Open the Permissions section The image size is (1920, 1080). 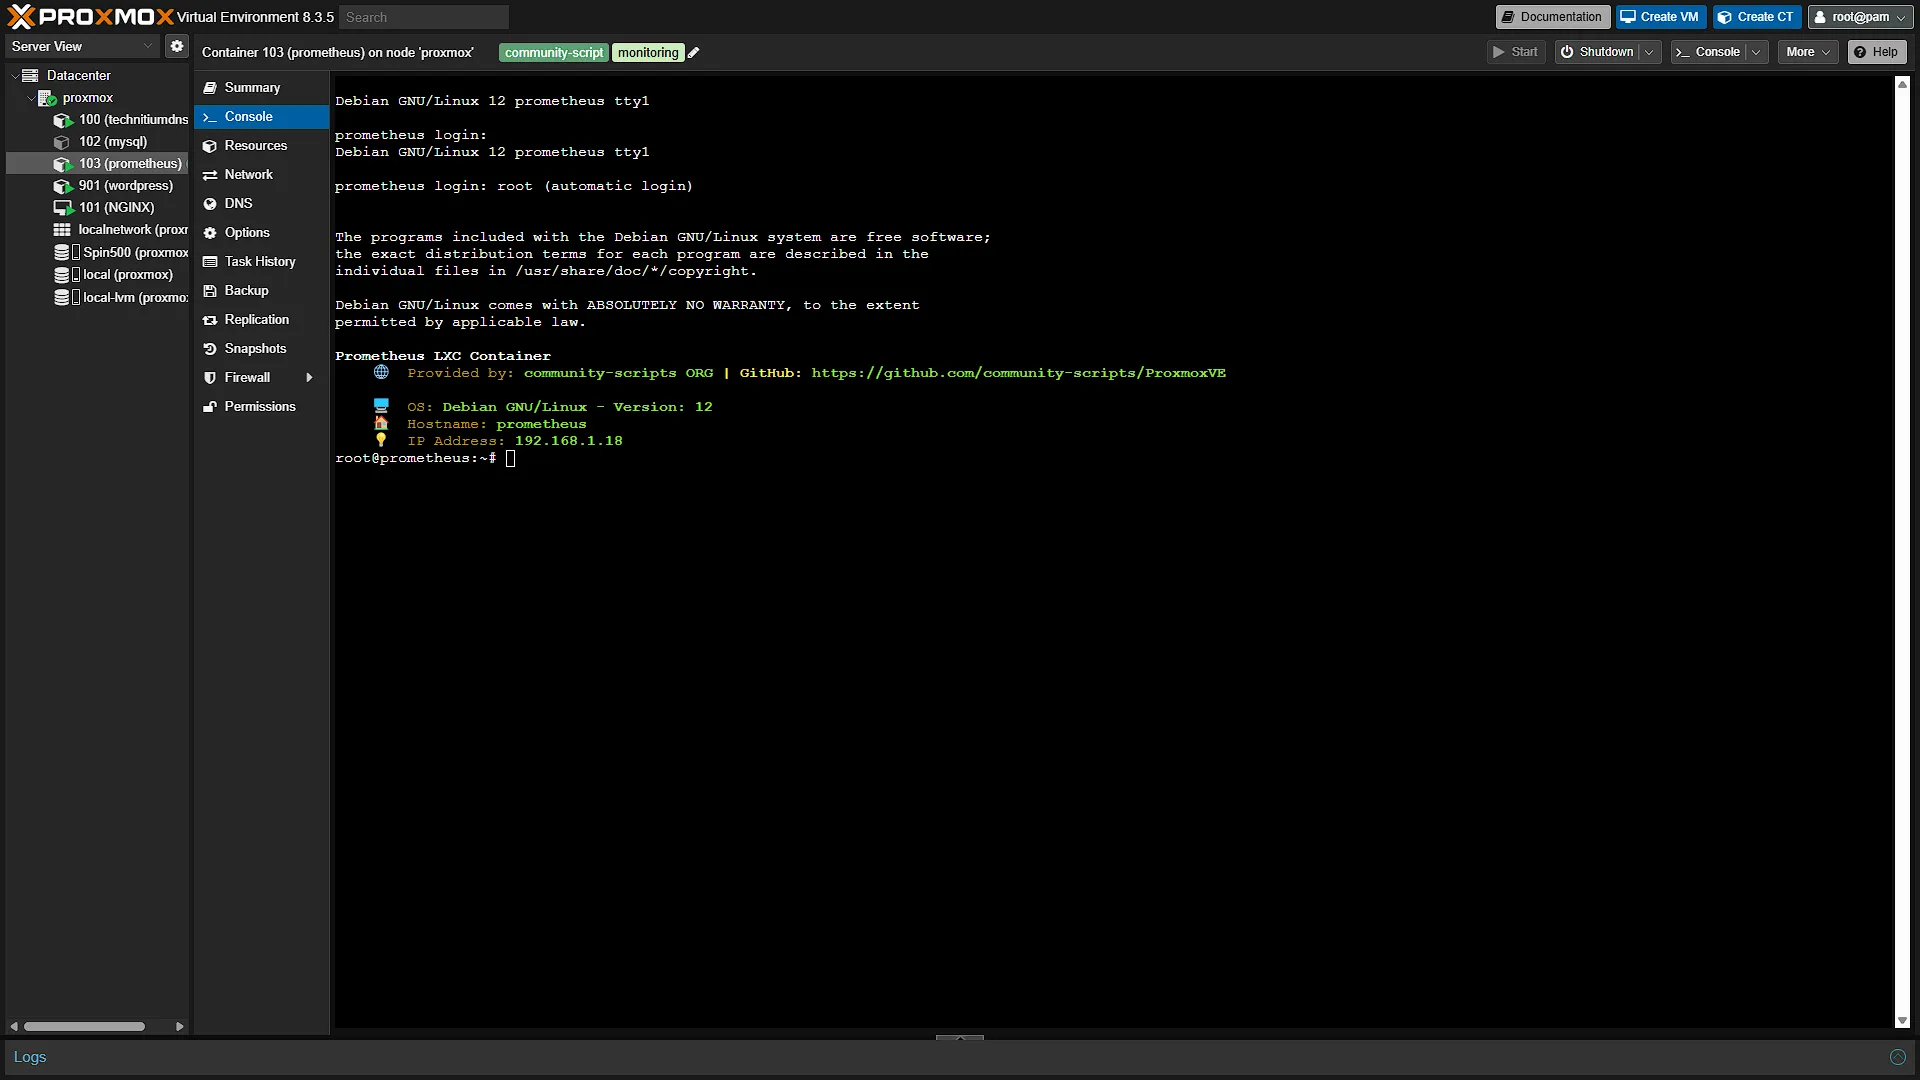[x=262, y=407]
